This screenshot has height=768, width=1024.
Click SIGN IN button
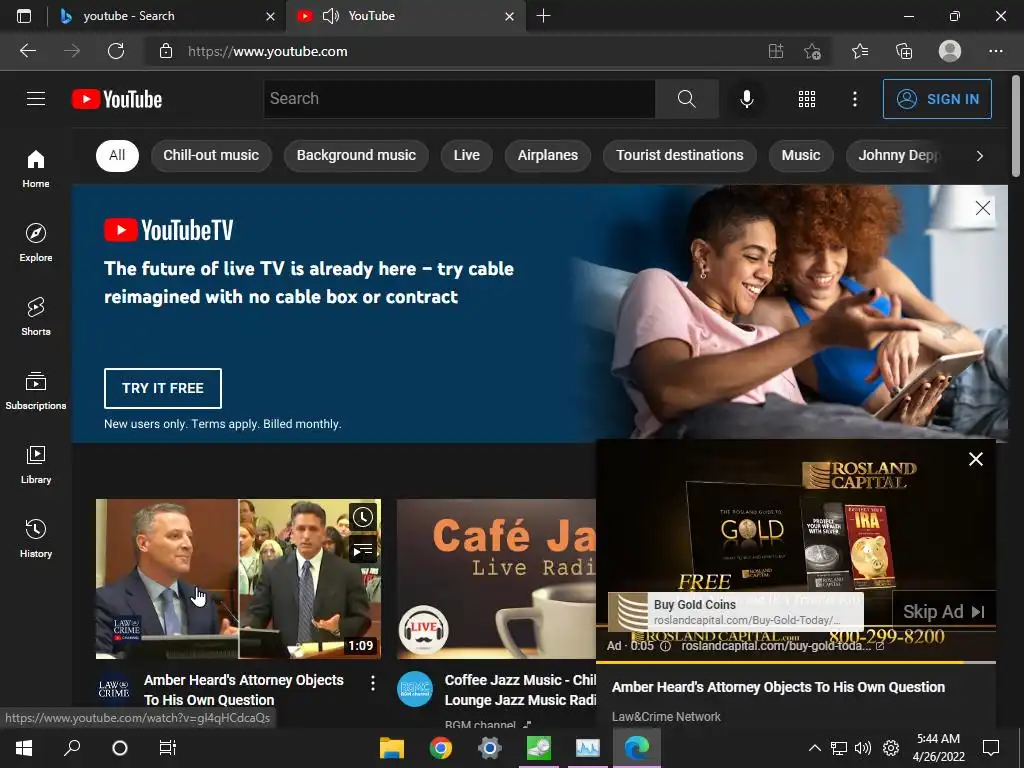point(936,99)
